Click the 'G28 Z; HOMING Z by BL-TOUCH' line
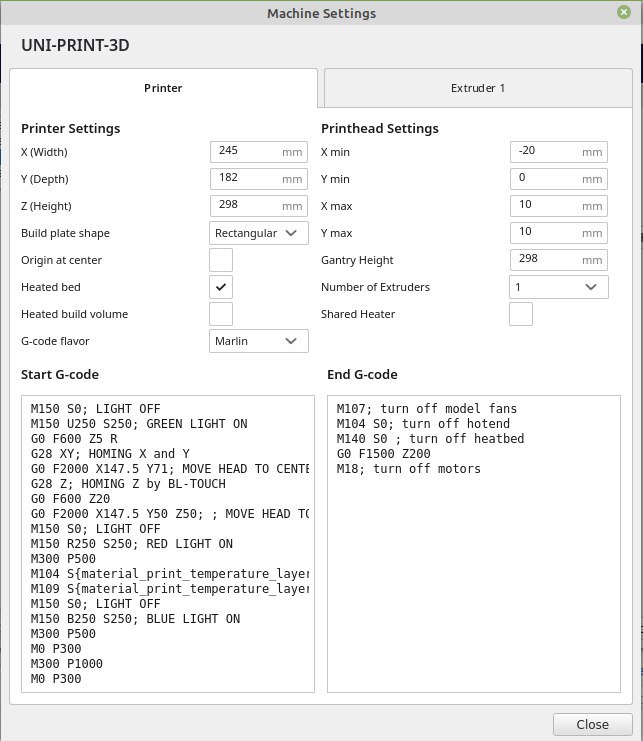643x741 pixels. (128, 484)
